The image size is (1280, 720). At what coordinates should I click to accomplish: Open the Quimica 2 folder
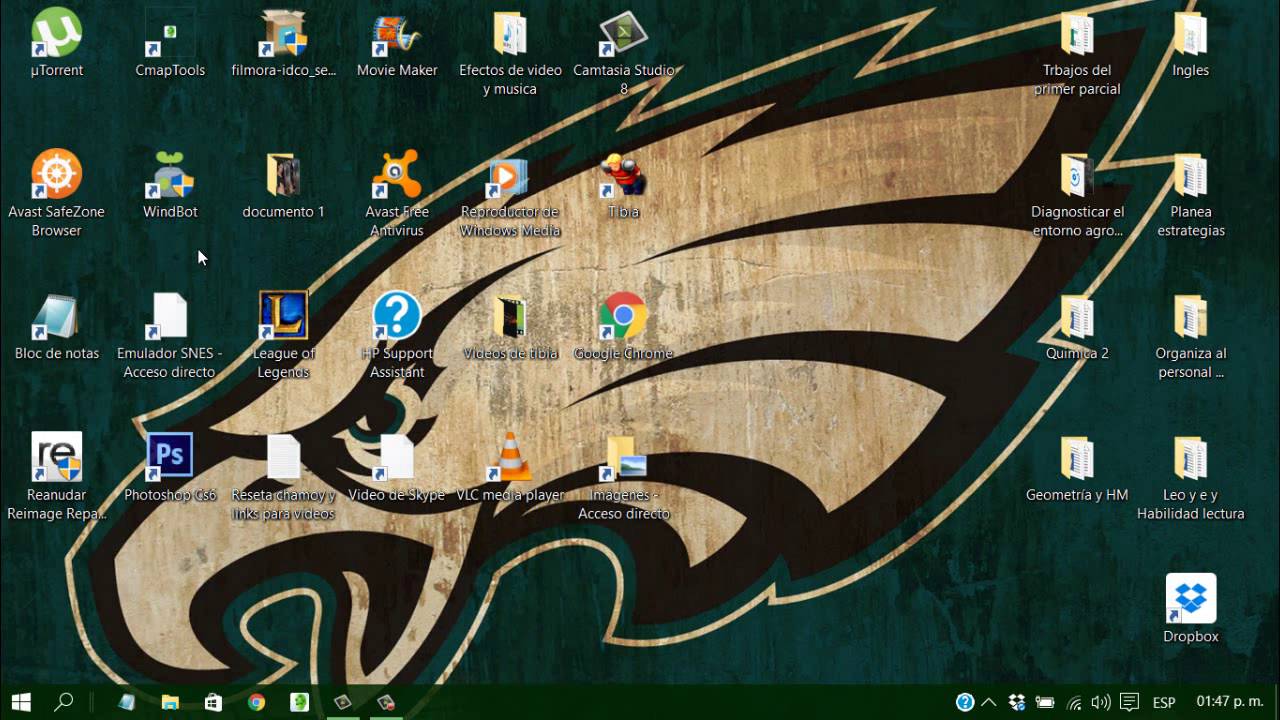pyautogui.click(x=1077, y=327)
